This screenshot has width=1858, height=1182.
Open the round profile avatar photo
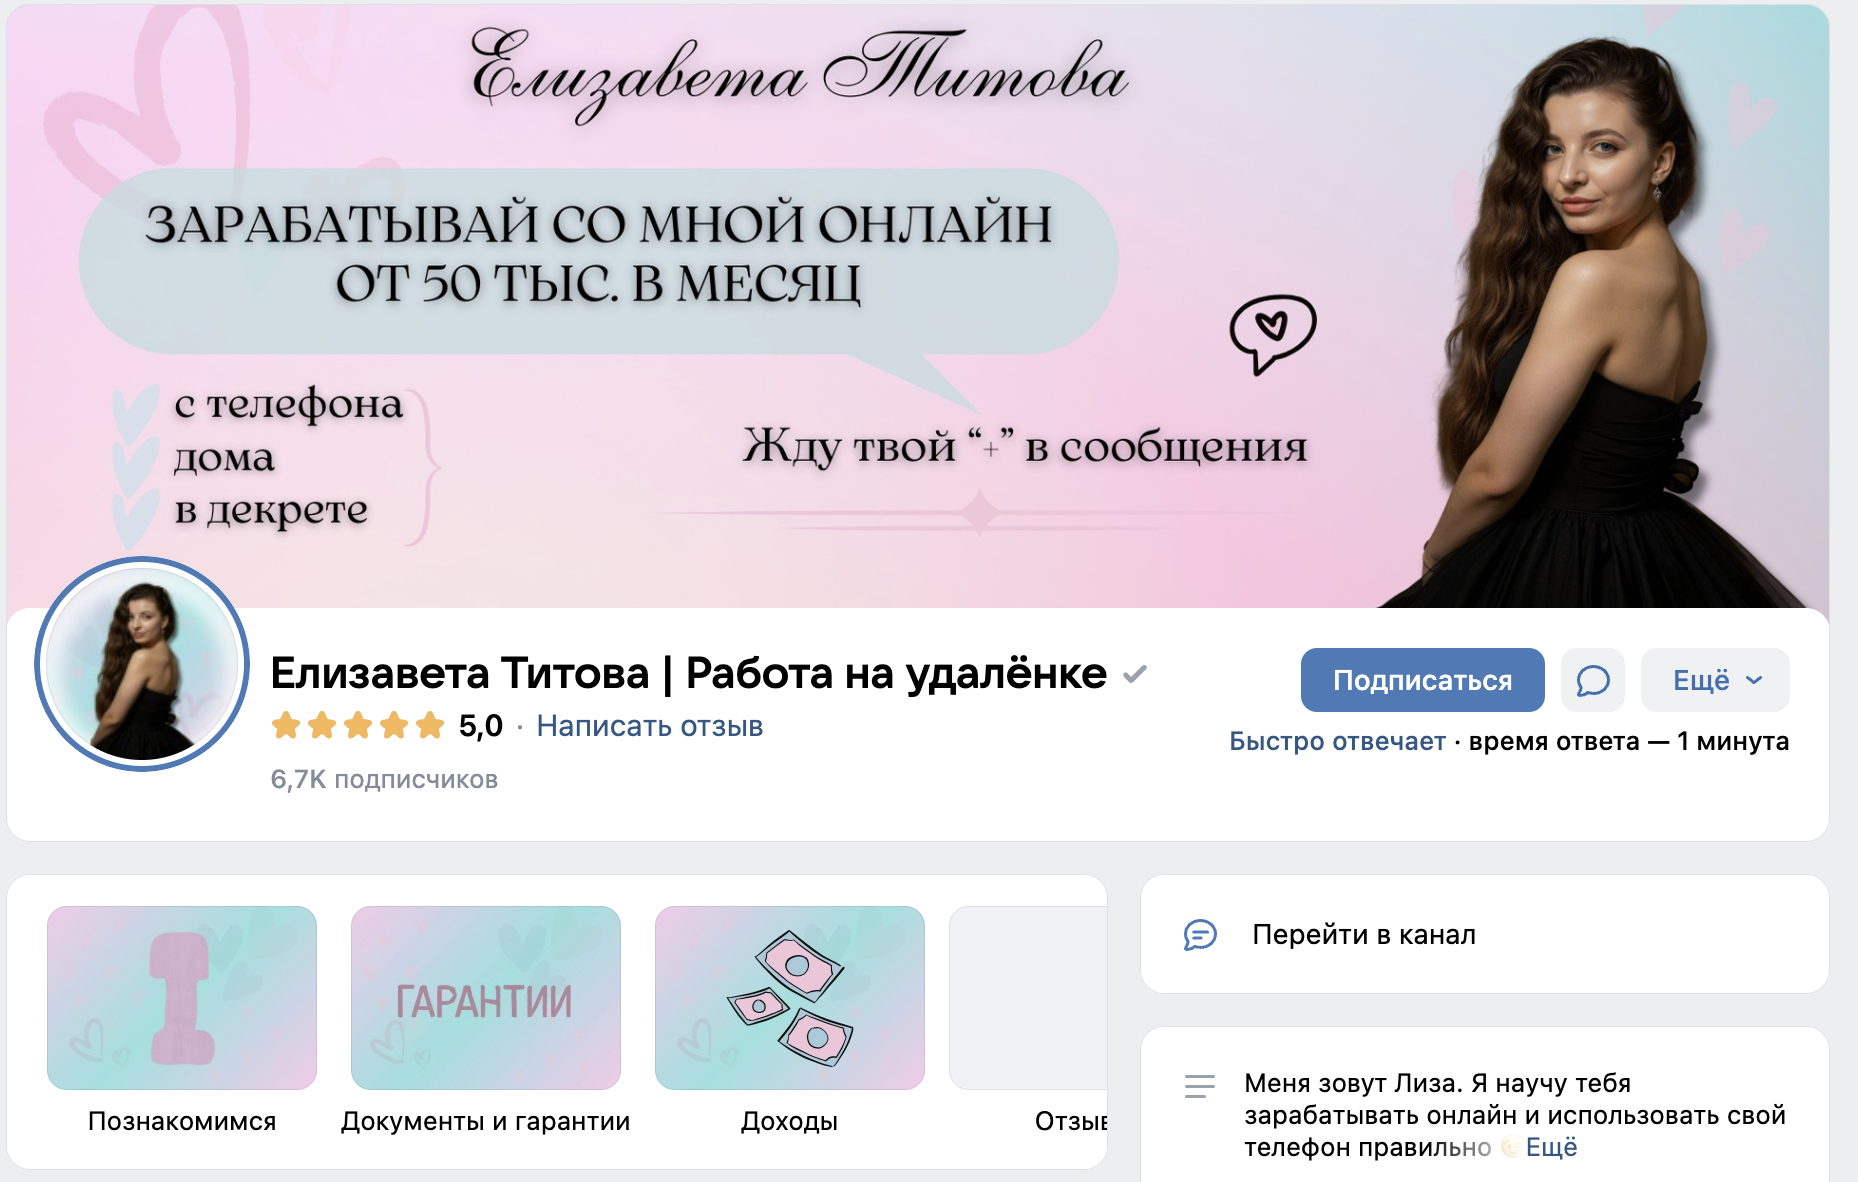tap(142, 664)
